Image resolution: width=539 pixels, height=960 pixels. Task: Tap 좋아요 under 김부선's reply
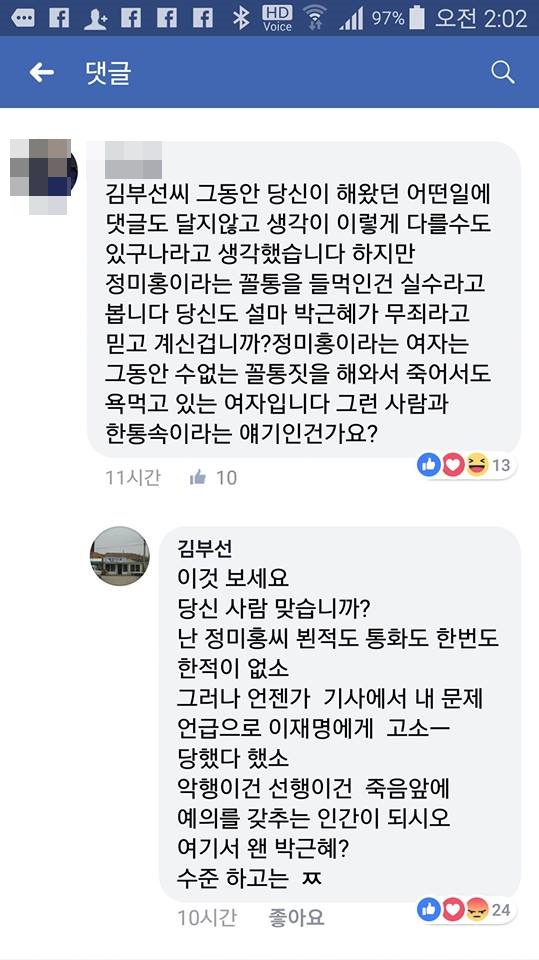(x=296, y=918)
